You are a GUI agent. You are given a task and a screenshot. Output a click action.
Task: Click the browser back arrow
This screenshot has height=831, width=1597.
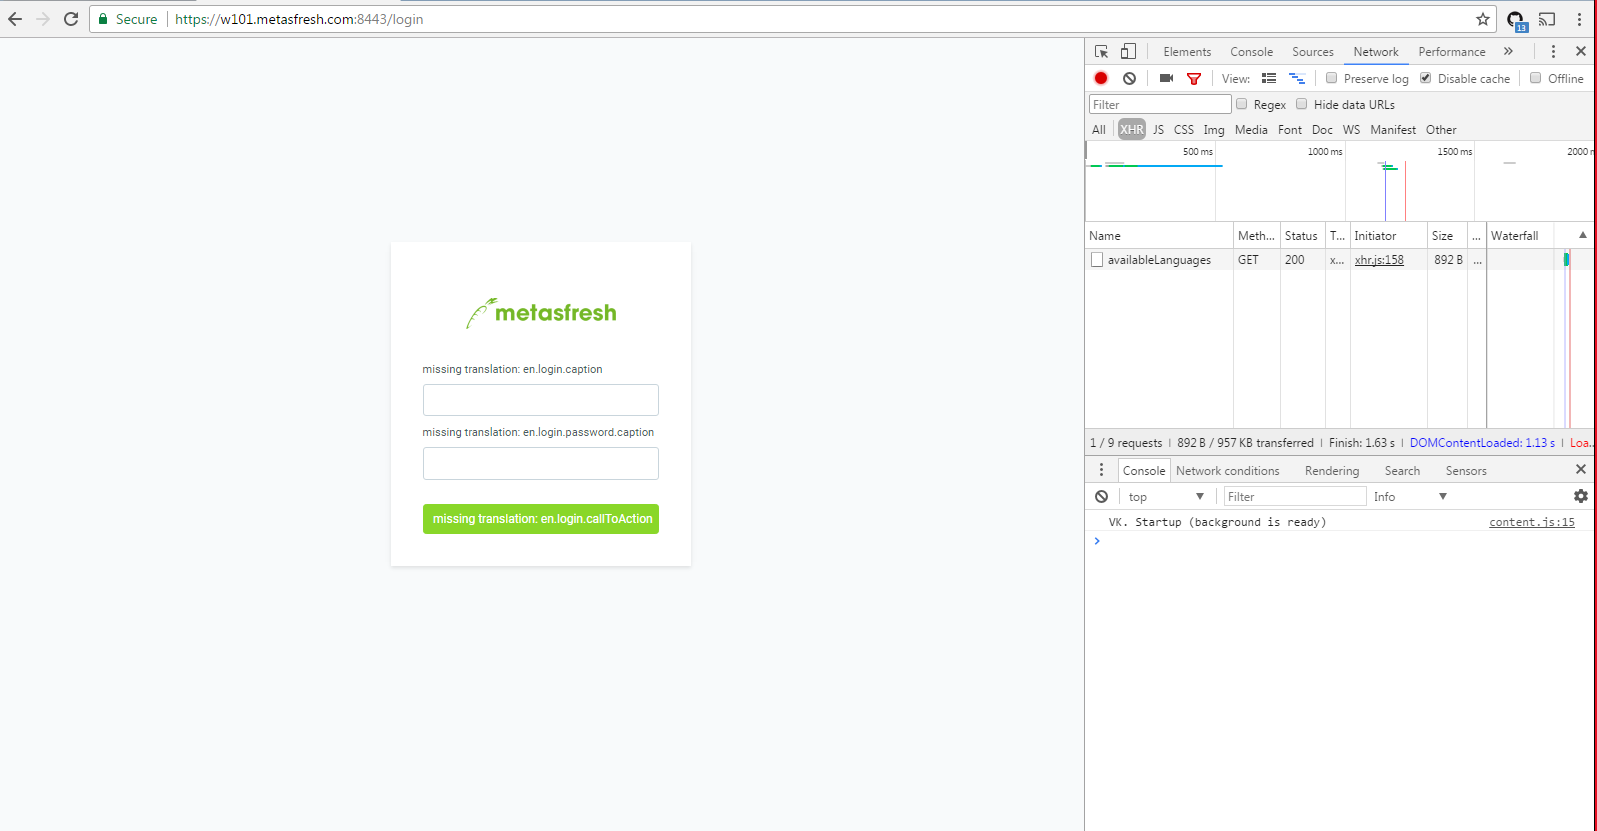[x=15, y=19]
